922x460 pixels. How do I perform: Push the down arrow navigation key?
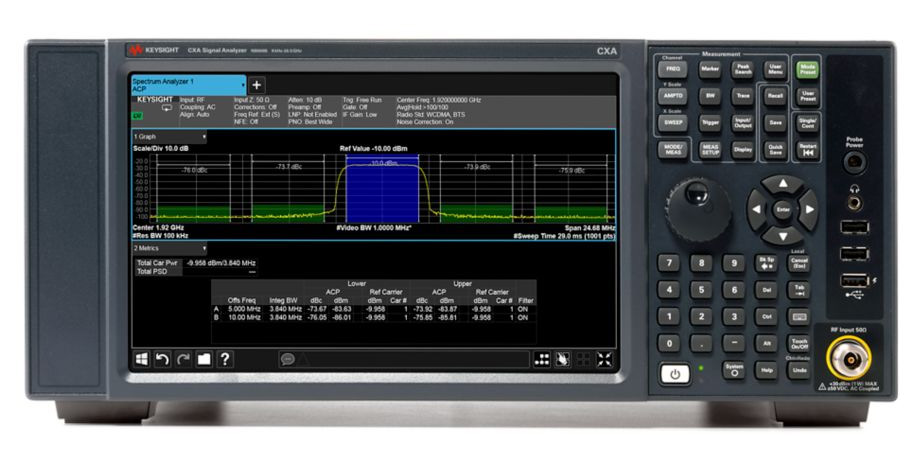tap(783, 235)
